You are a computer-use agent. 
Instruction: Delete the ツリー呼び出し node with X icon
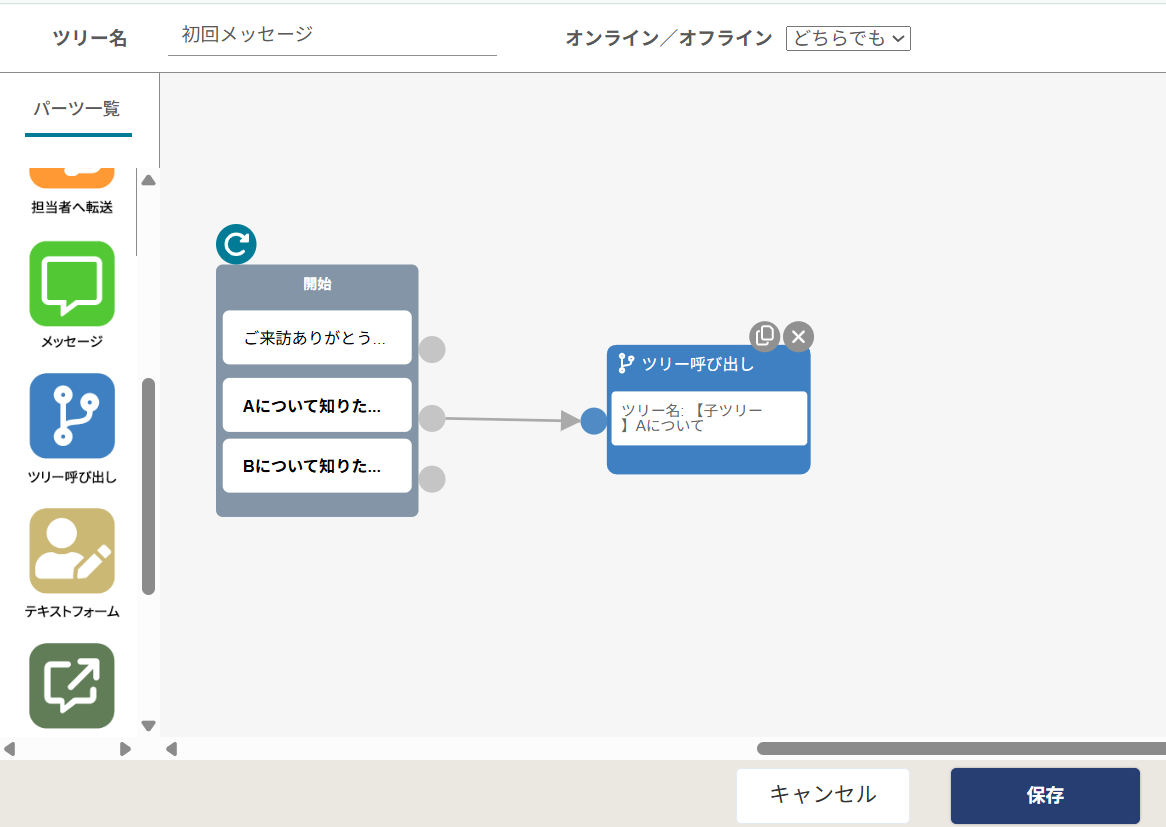(799, 337)
